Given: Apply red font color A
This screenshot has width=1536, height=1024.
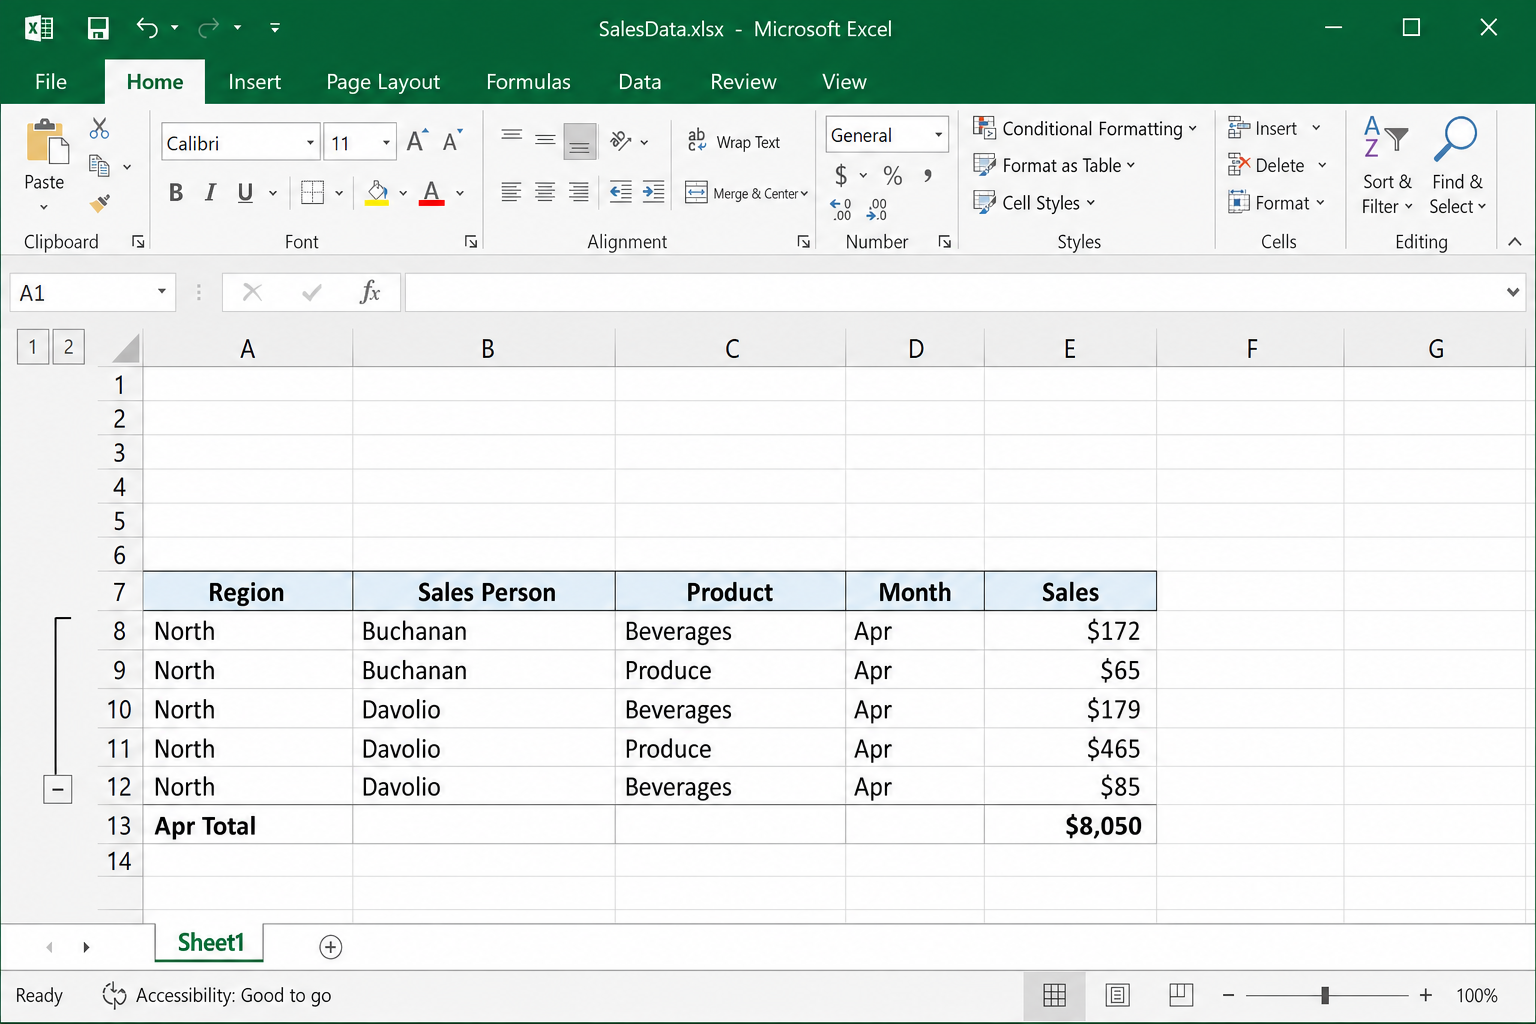Looking at the screenshot, I should point(432,192).
